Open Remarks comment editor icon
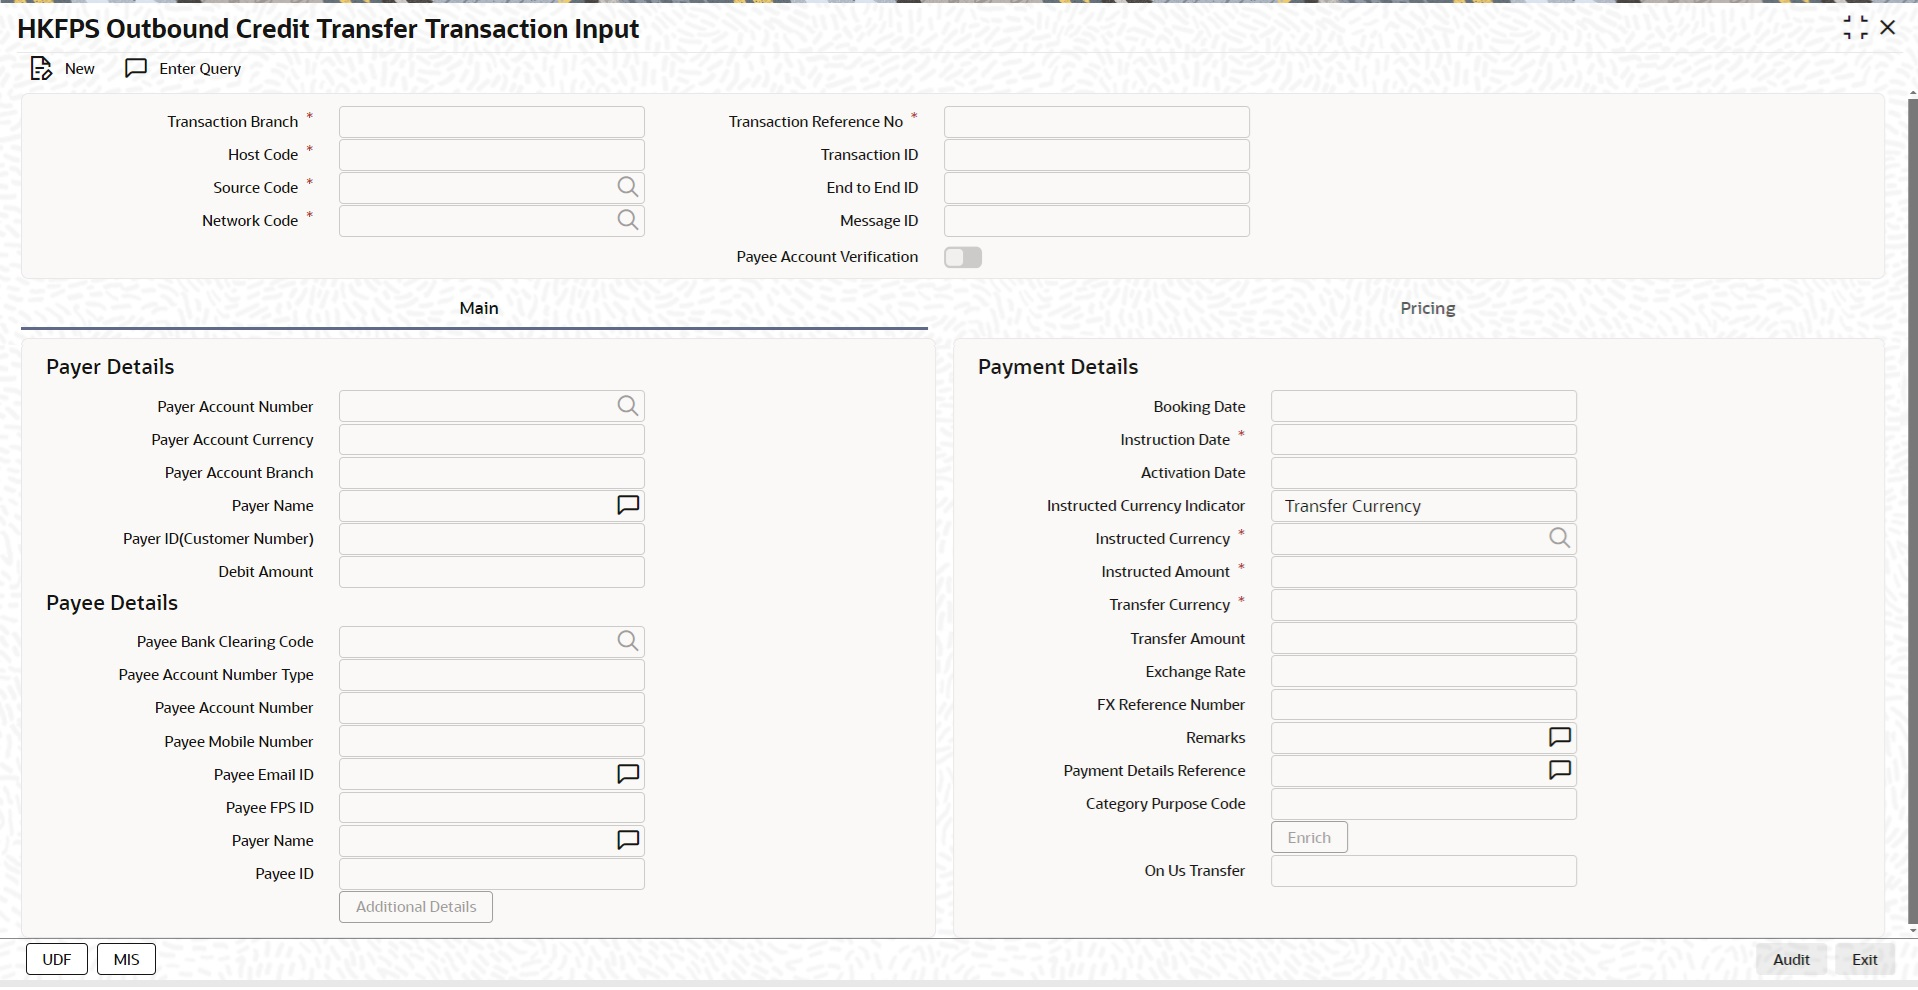Image resolution: width=1918 pixels, height=990 pixels. tap(1559, 737)
